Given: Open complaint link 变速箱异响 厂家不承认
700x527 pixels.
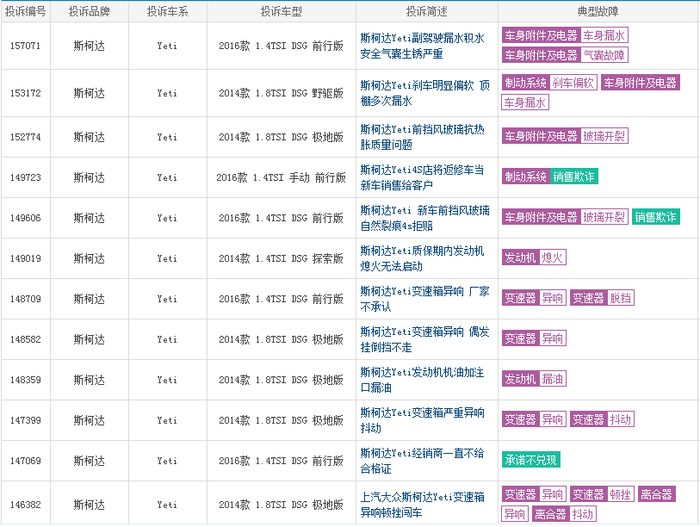Looking at the screenshot, I should 425,299.
